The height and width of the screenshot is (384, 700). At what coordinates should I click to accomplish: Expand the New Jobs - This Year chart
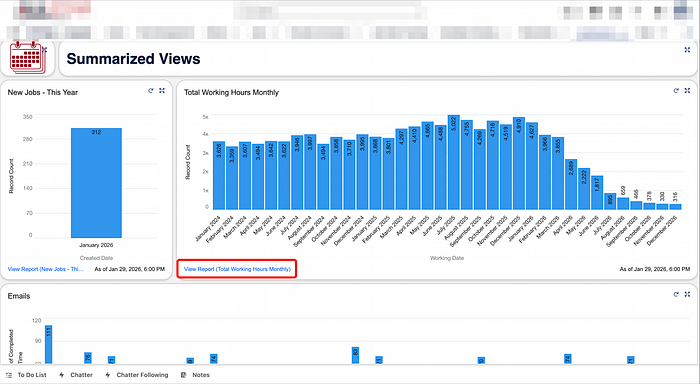(162, 91)
